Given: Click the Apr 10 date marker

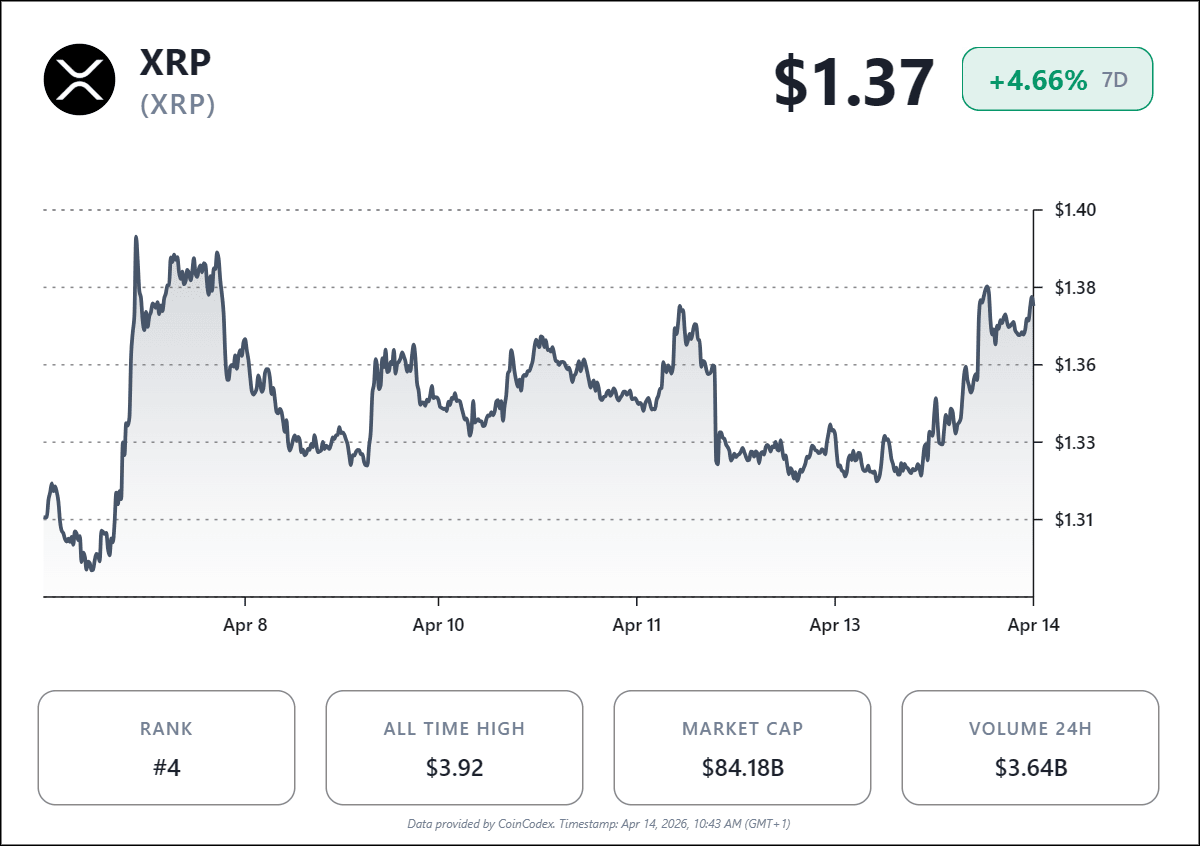Looking at the screenshot, I should (438, 626).
